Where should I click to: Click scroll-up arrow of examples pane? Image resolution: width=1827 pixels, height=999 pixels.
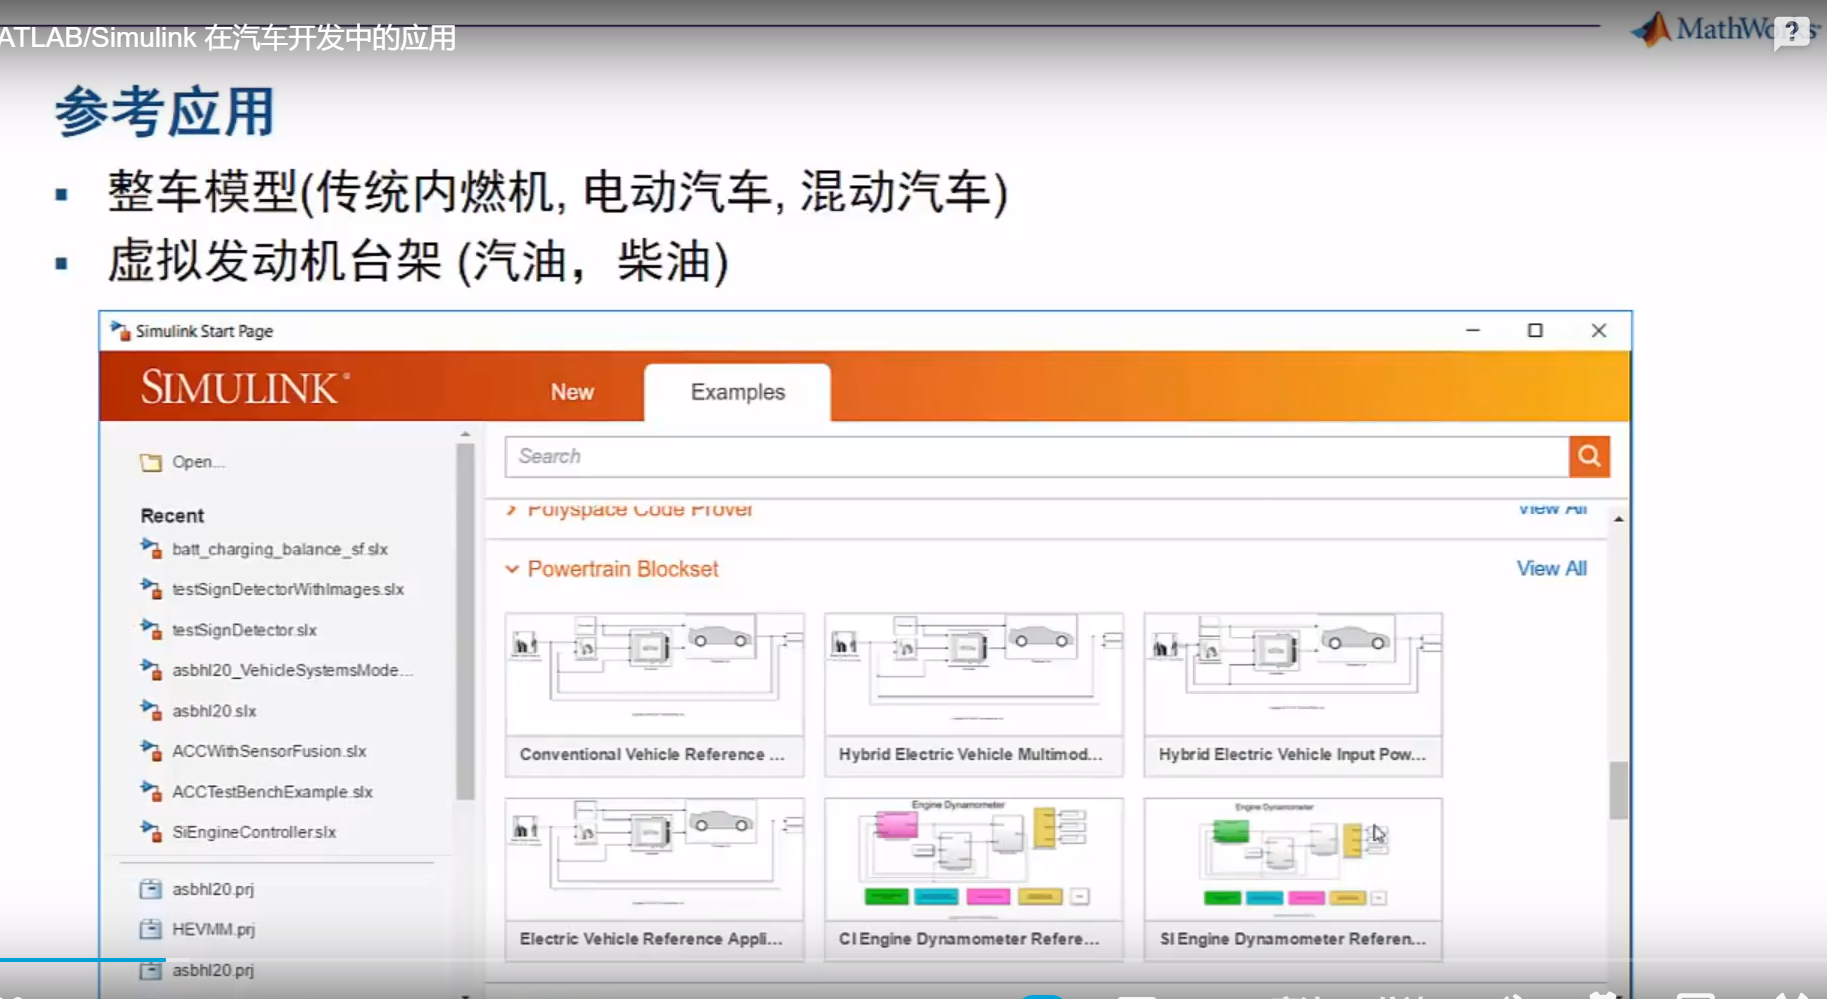click(x=1618, y=518)
